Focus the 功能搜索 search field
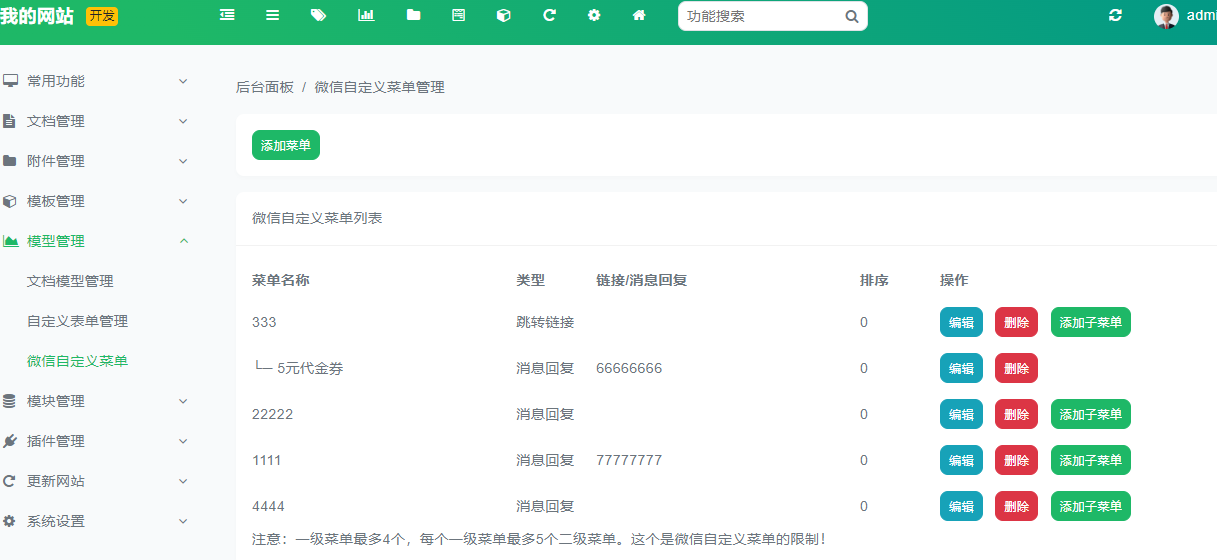The width and height of the screenshot is (1217, 560). pyautogui.click(x=760, y=16)
